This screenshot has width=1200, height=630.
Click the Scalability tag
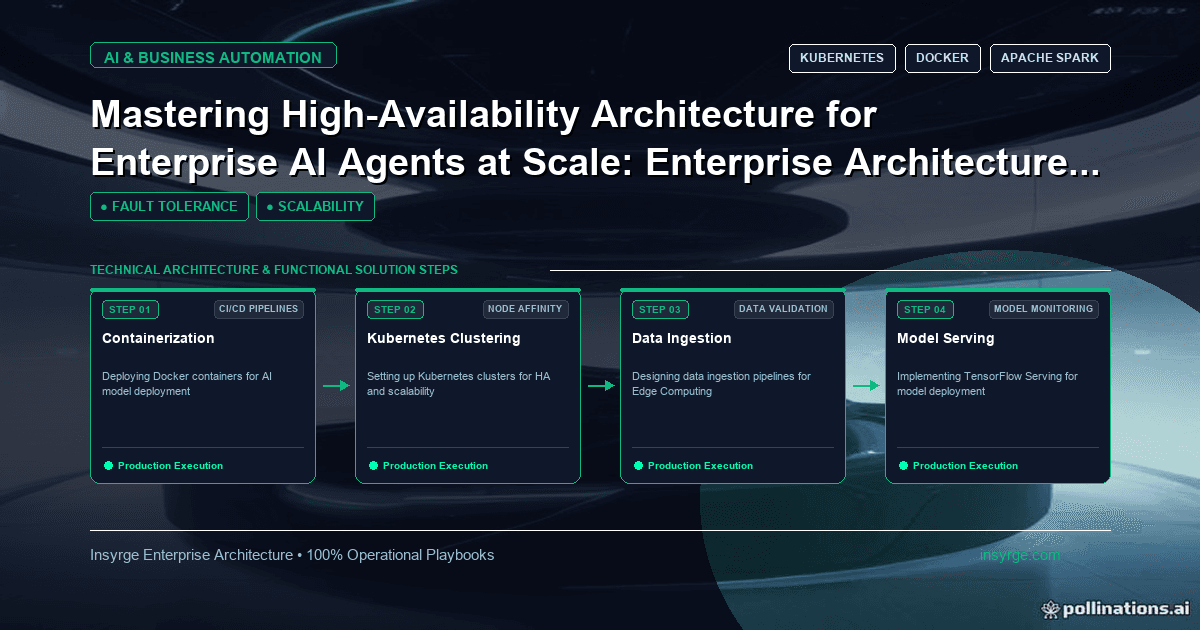point(316,206)
